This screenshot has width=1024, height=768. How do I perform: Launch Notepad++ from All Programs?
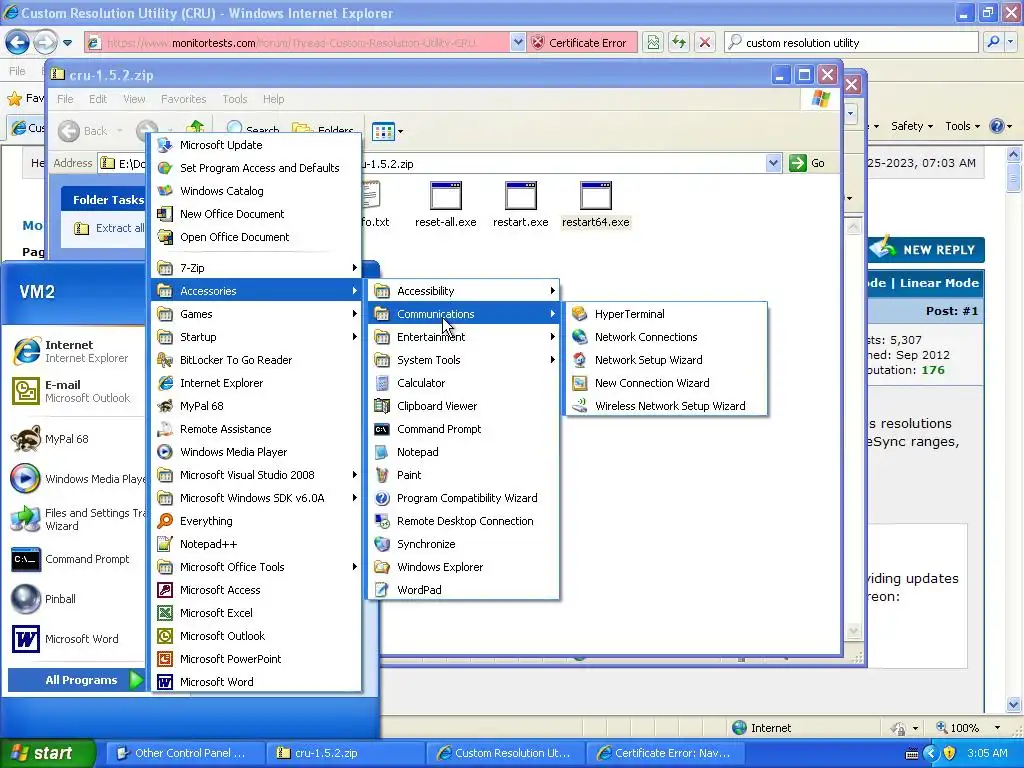click(256, 544)
